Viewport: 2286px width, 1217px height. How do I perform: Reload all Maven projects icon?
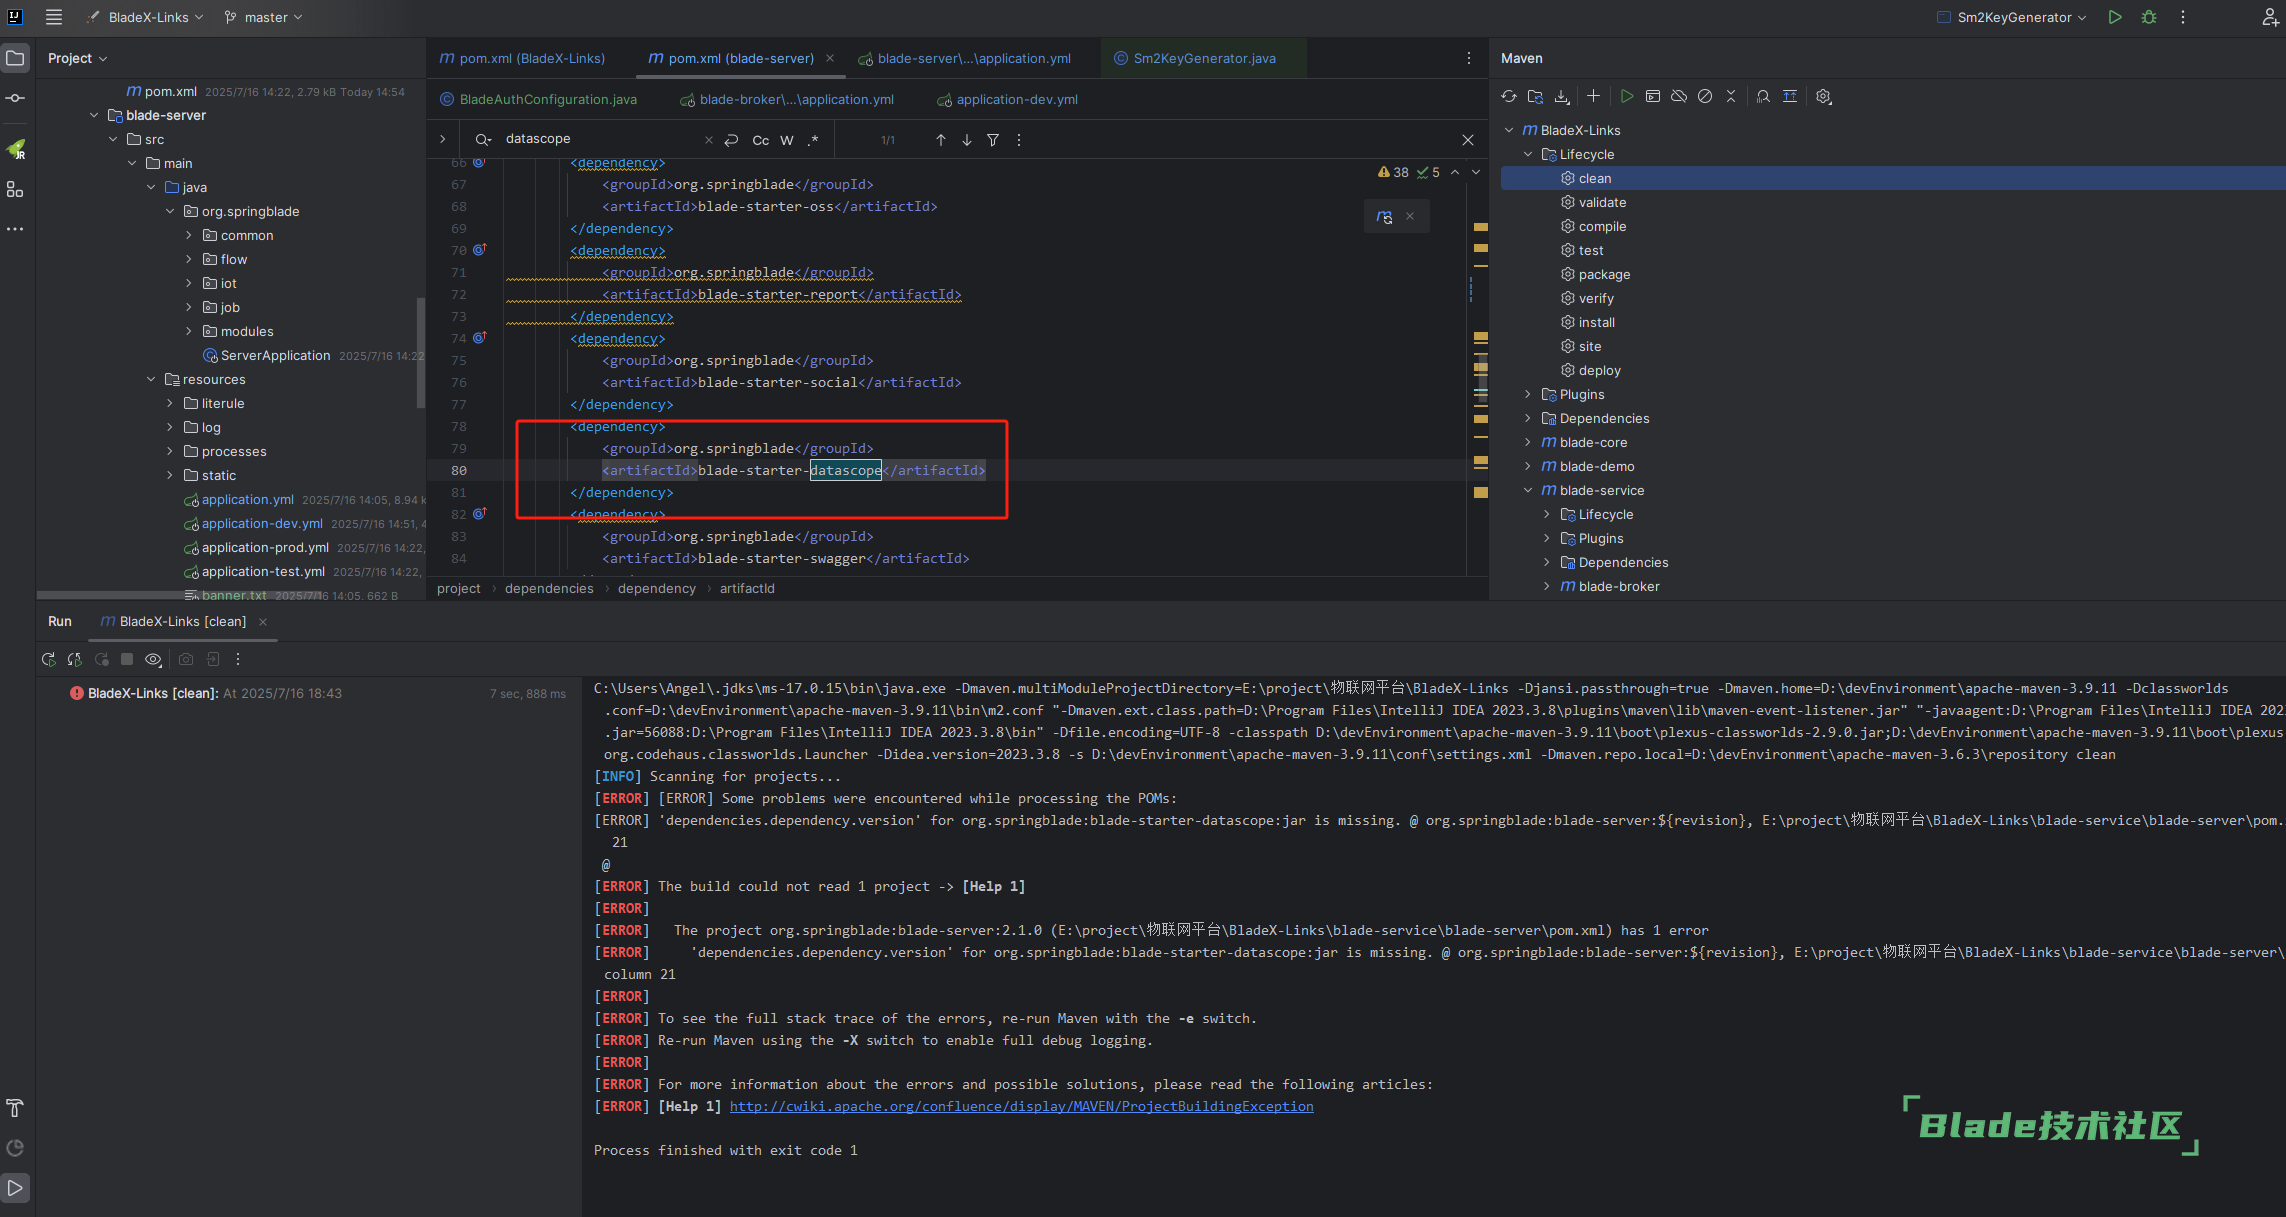(x=1509, y=97)
